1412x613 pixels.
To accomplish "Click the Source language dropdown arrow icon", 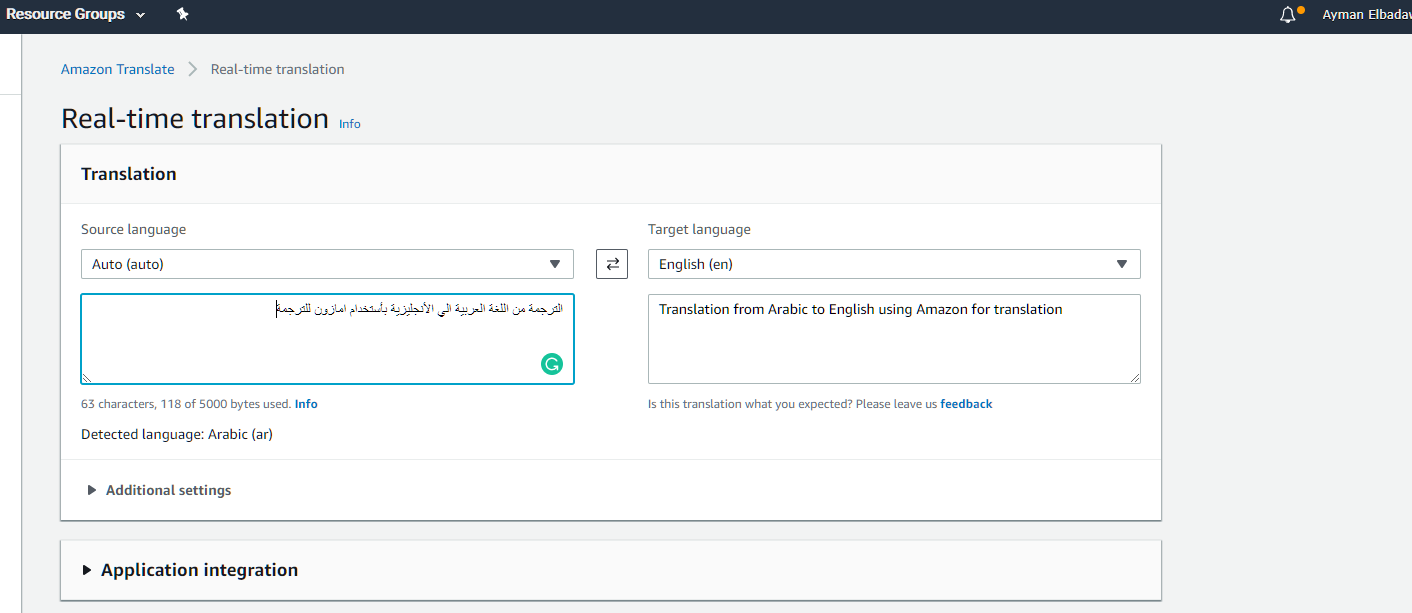I will coord(554,263).
